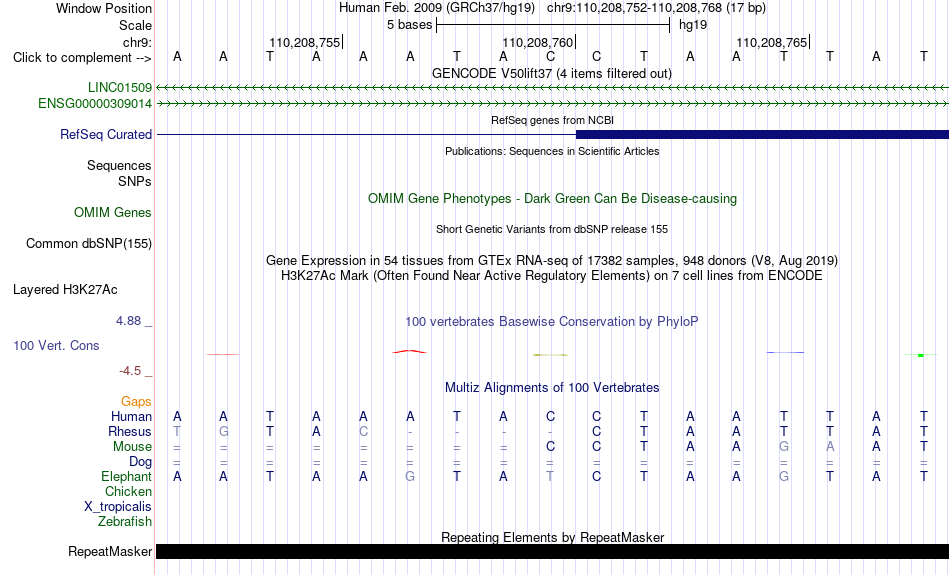This screenshot has height=575, width=950.
Task: Click the OMIM Gene Phenotypes track title
Action: pos(553,199)
